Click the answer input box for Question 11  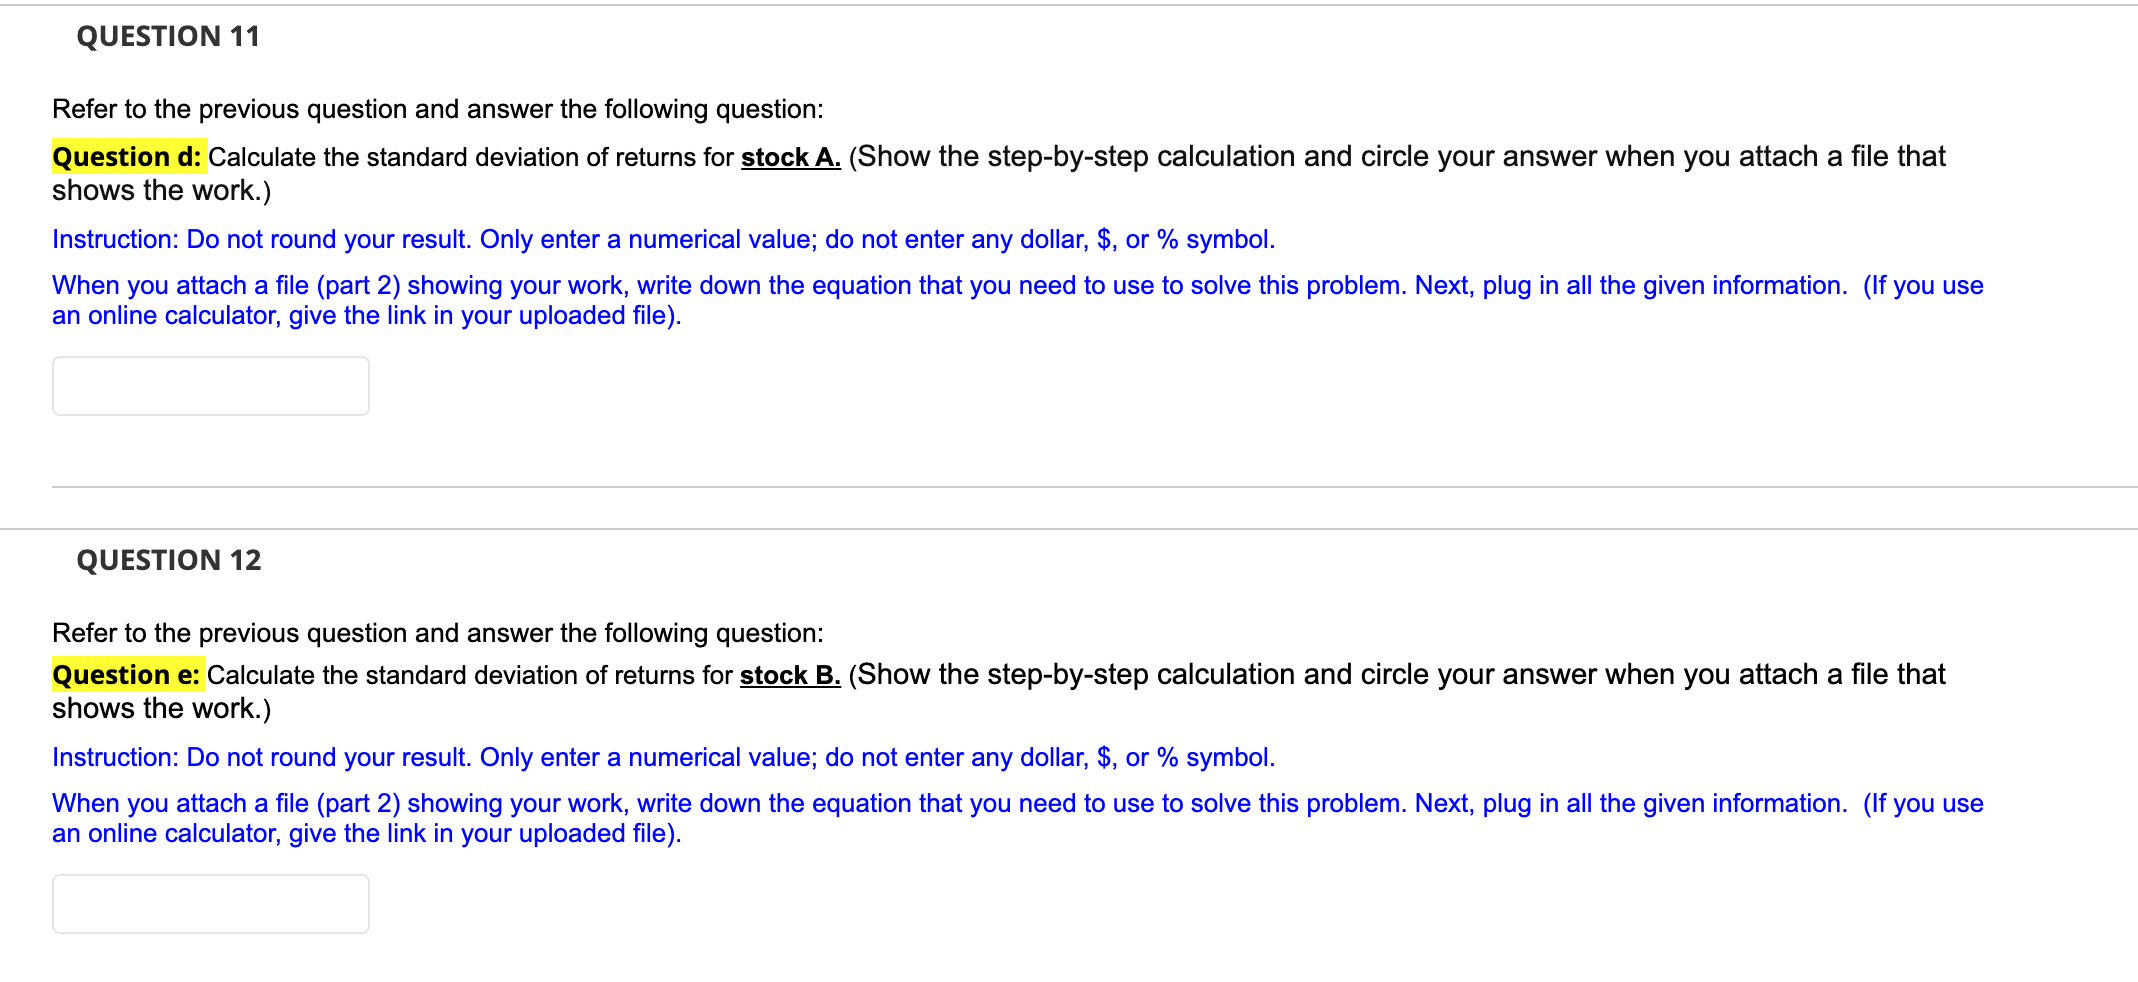(209, 386)
